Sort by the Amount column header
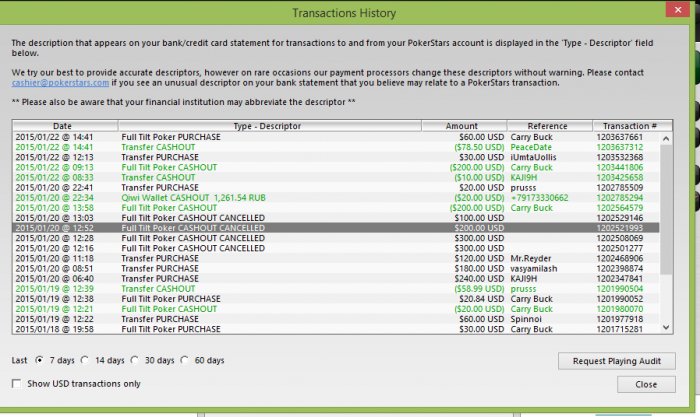The height and width of the screenshot is (417, 700). click(x=464, y=126)
